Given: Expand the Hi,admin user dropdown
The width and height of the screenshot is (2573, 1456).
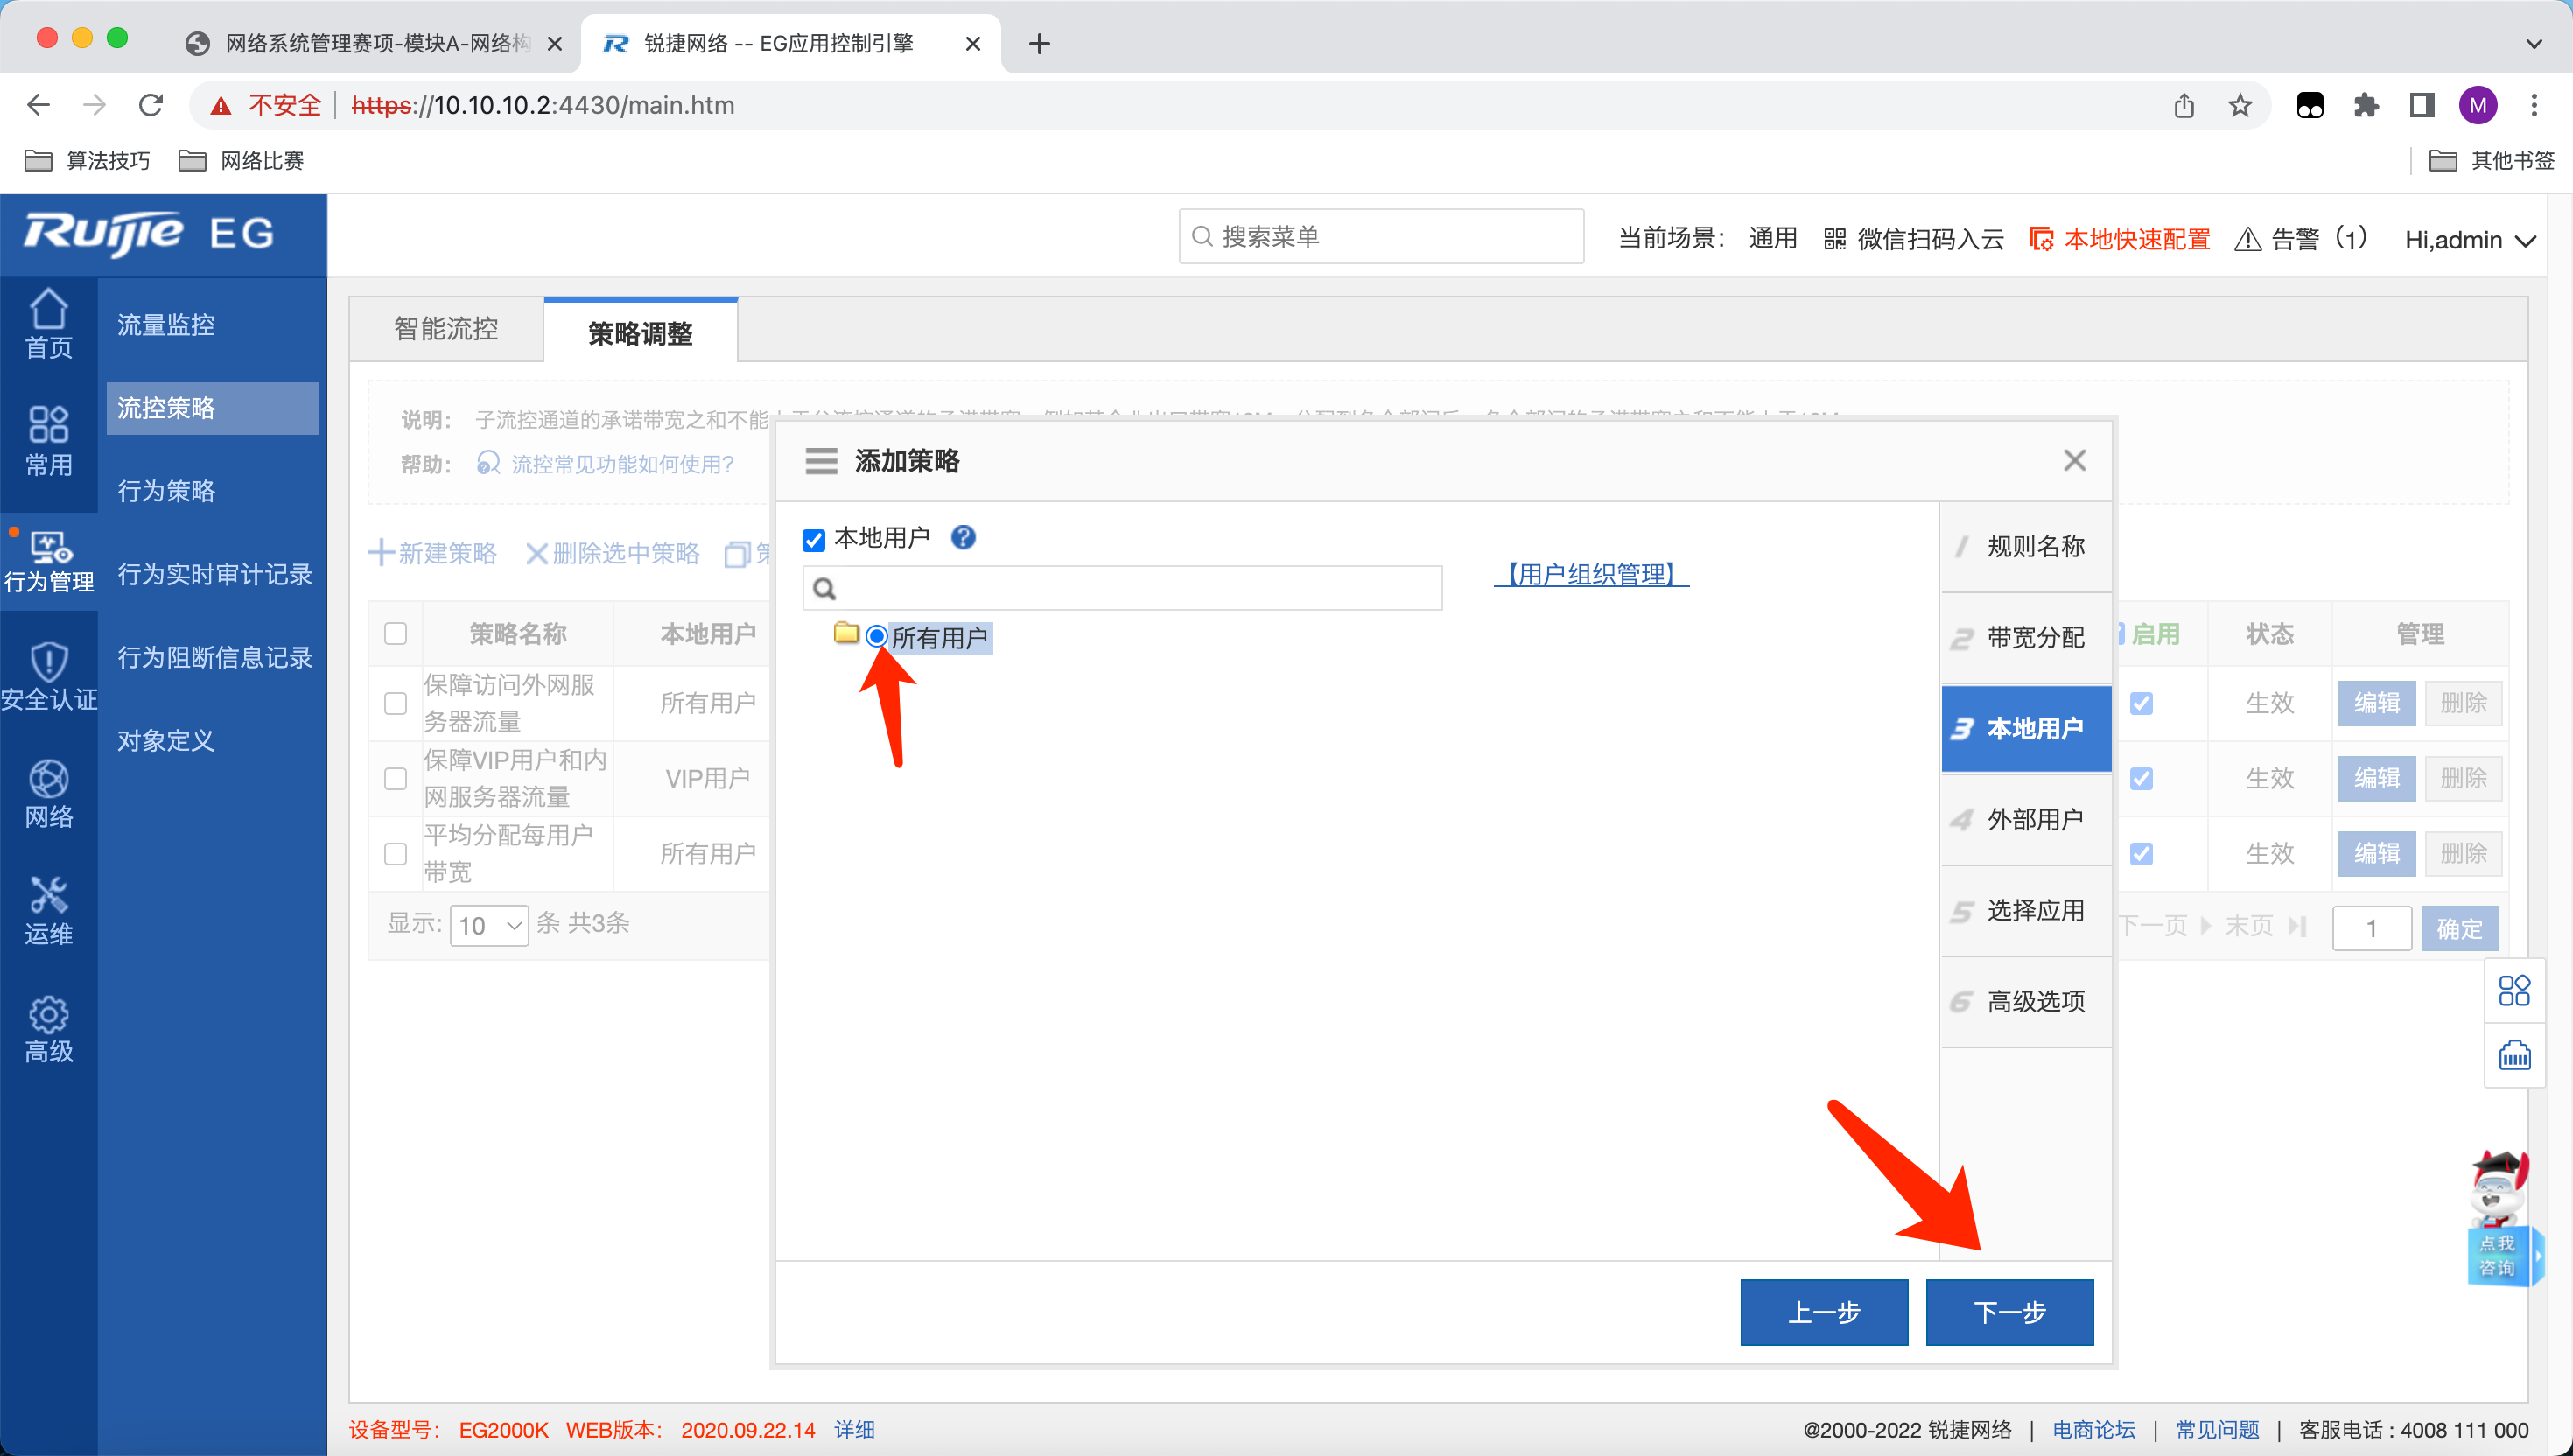Looking at the screenshot, I should tap(2470, 240).
